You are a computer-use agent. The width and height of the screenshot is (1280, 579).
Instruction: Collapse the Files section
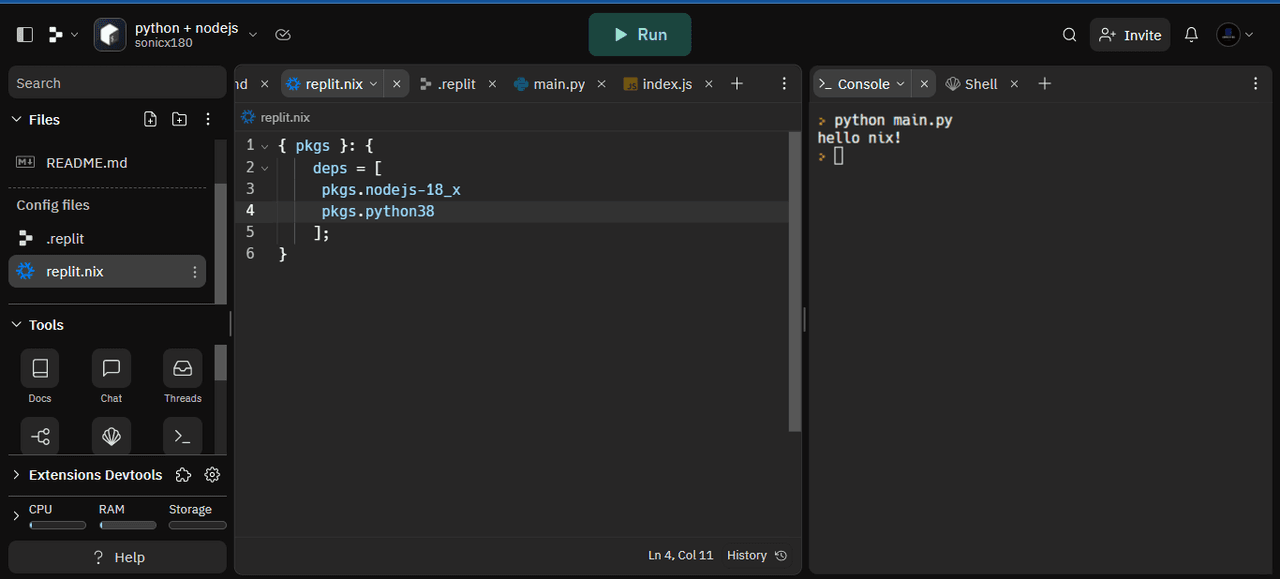[16, 119]
